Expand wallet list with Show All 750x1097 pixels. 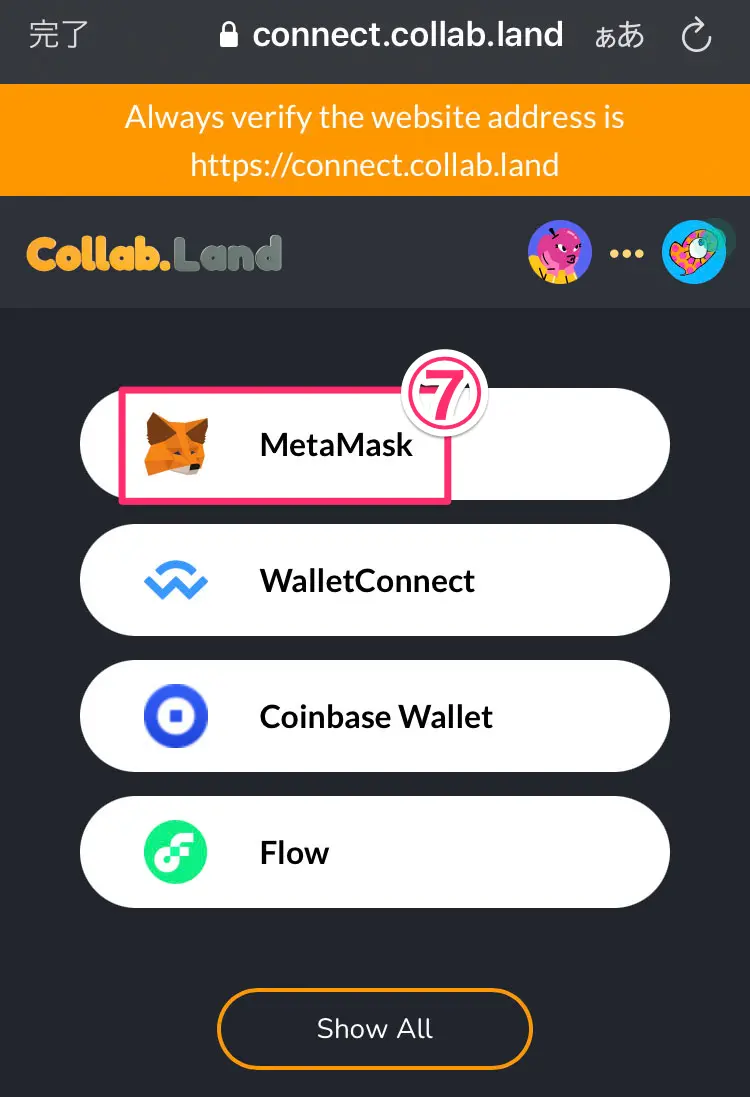pyautogui.click(x=375, y=1028)
